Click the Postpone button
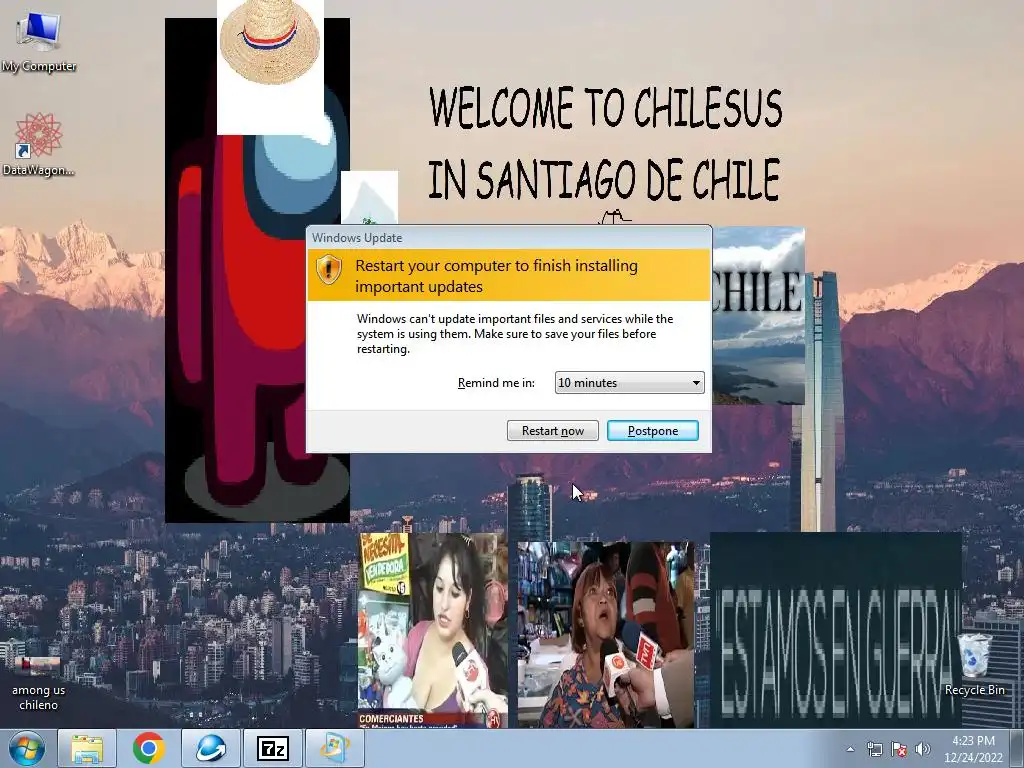1024x768 pixels. click(x=652, y=430)
